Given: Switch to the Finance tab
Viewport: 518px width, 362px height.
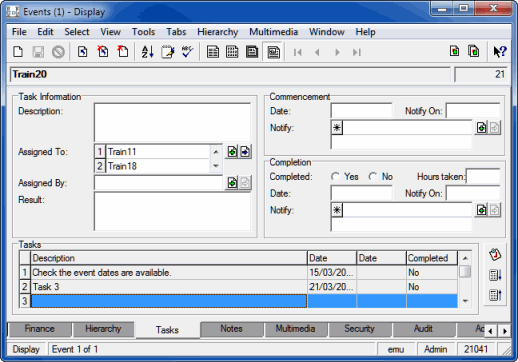Looking at the screenshot, I should [x=39, y=329].
